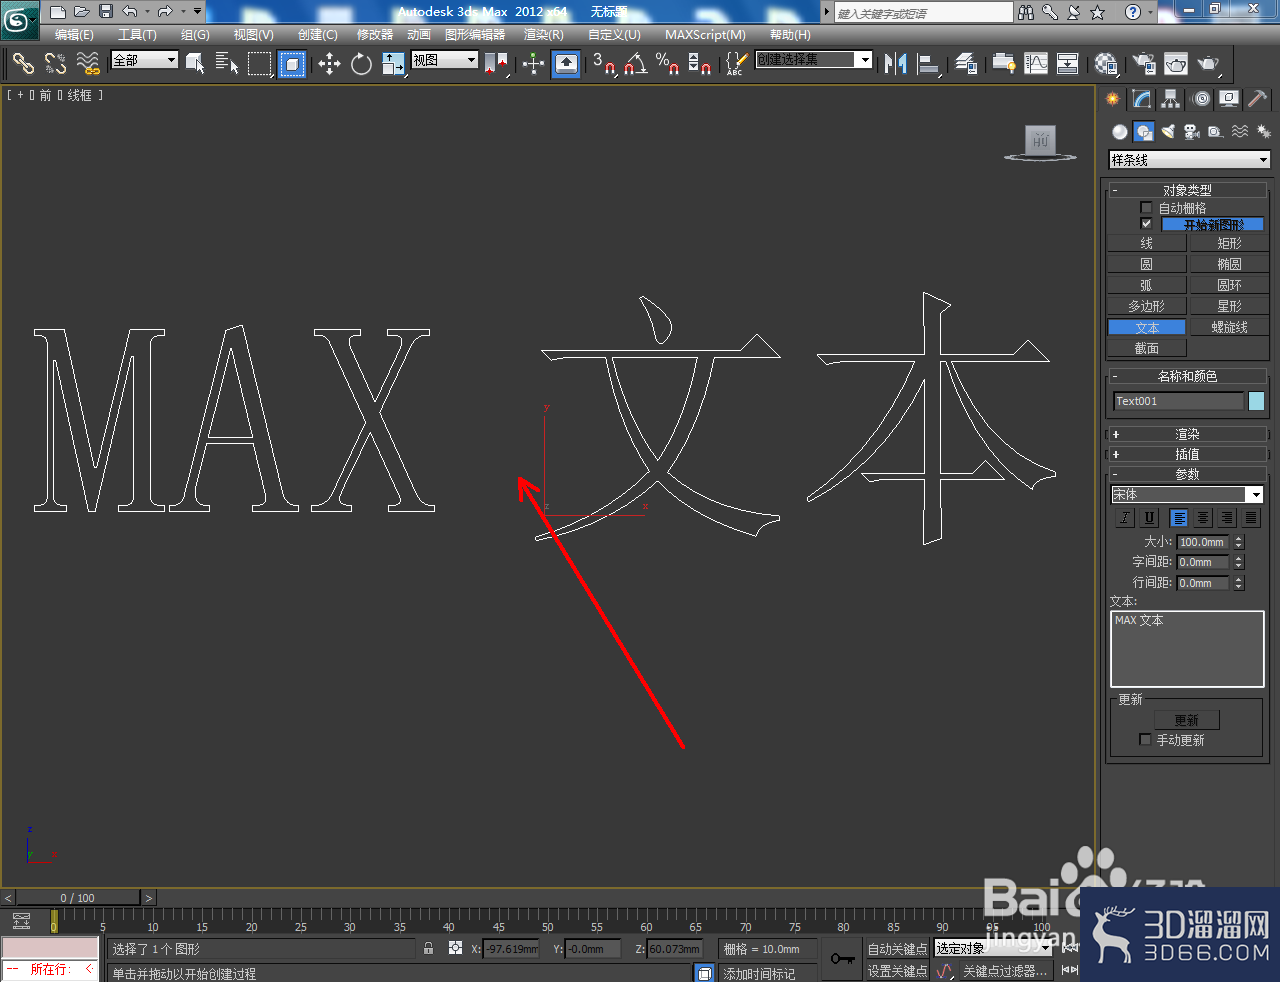Select Space Warps category icon
The height and width of the screenshot is (982, 1280).
[1240, 132]
